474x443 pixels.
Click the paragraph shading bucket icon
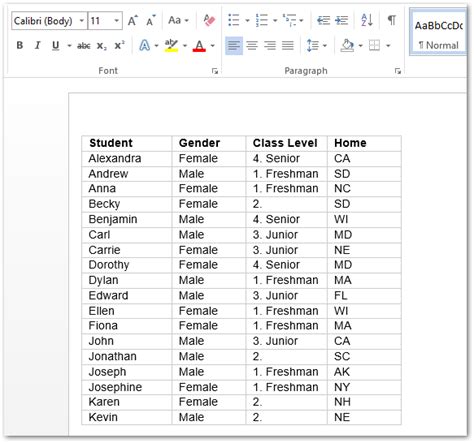(347, 45)
